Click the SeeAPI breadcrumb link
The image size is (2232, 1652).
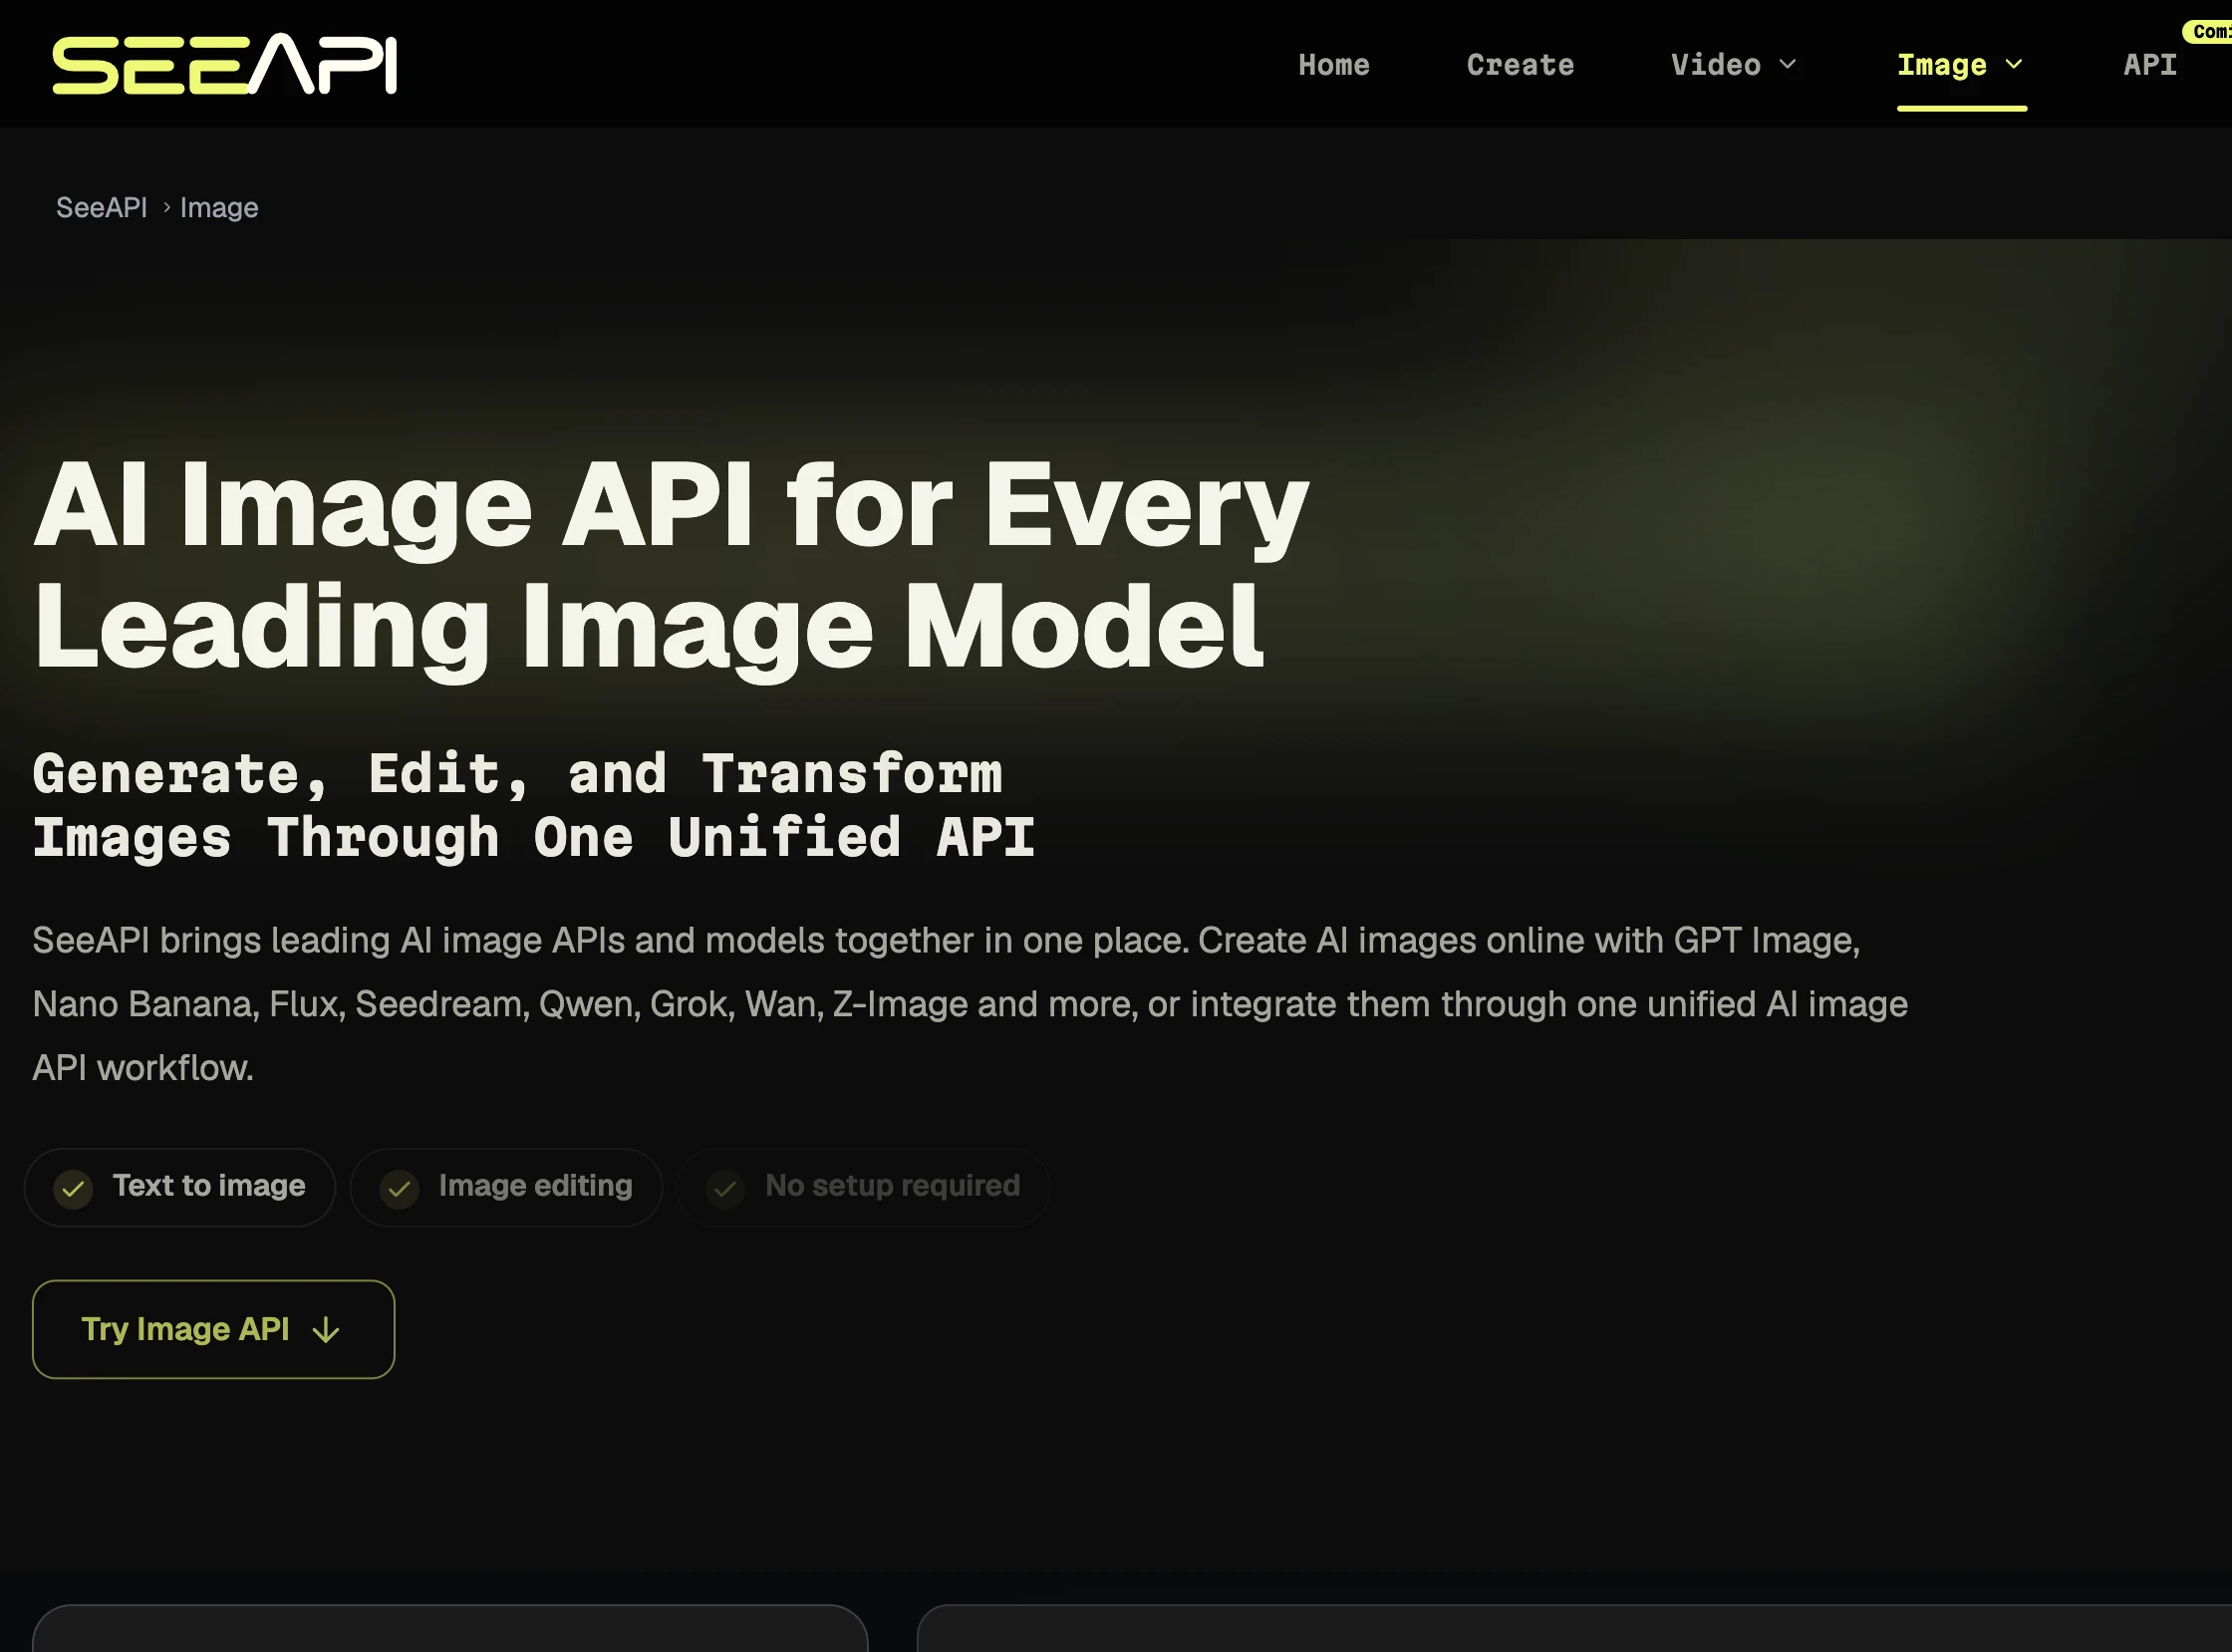[x=101, y=207]
